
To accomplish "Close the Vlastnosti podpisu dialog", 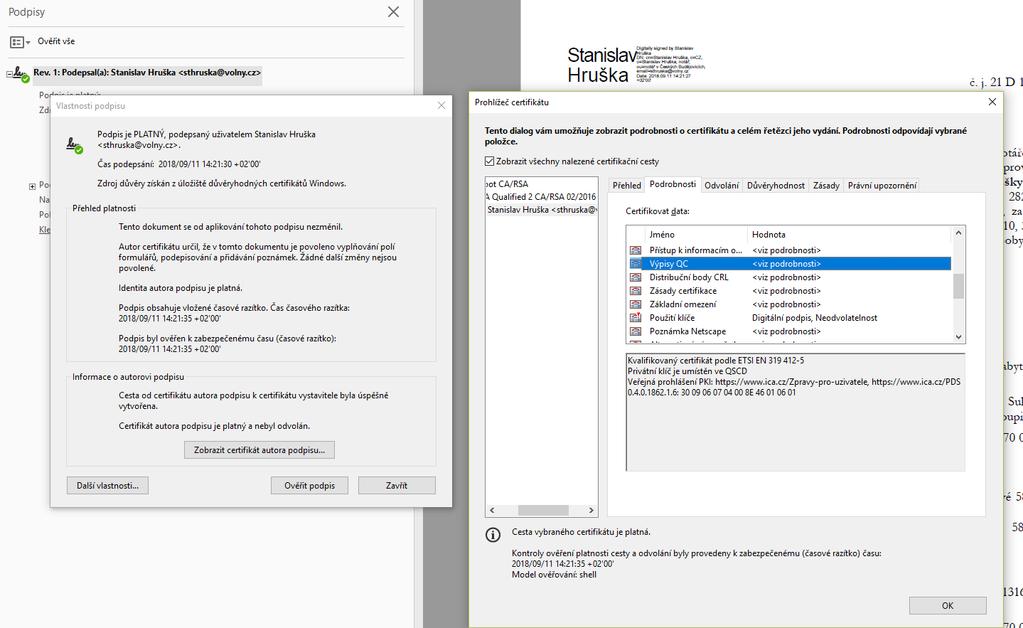I will (442, 105).
